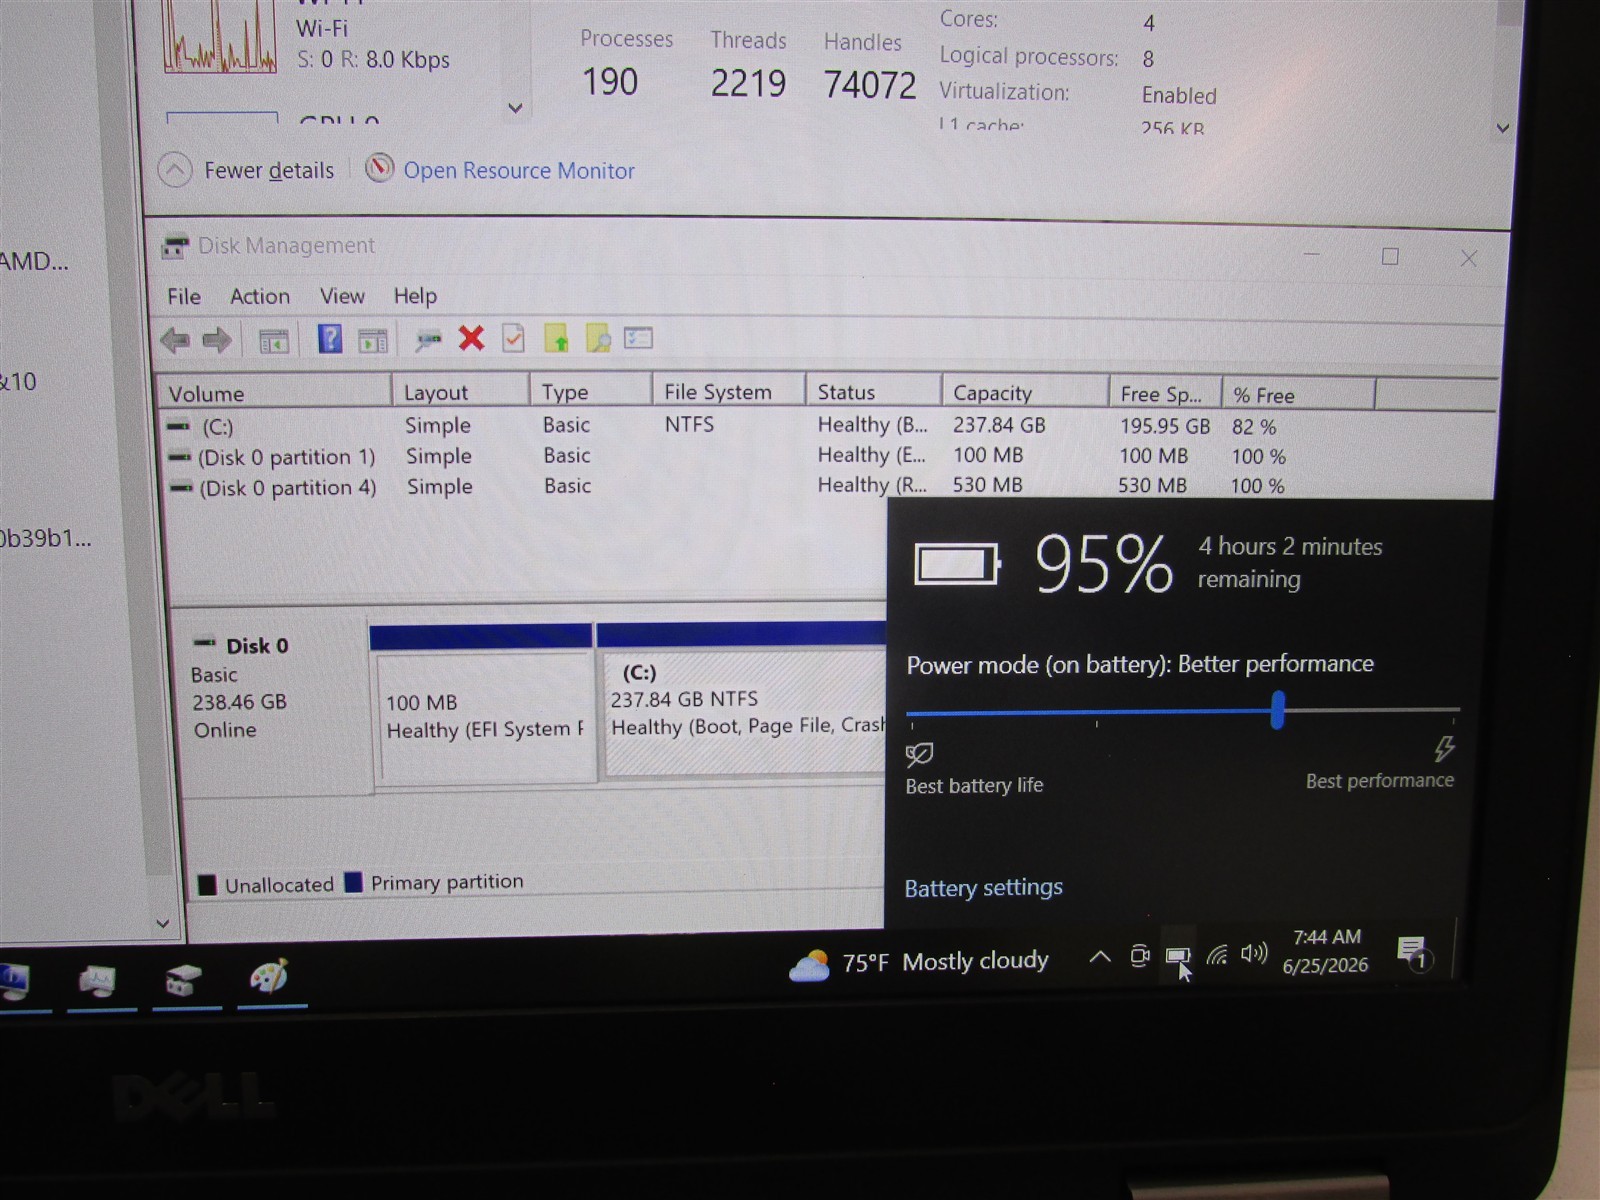Sort by Free Space column header

1165,394
